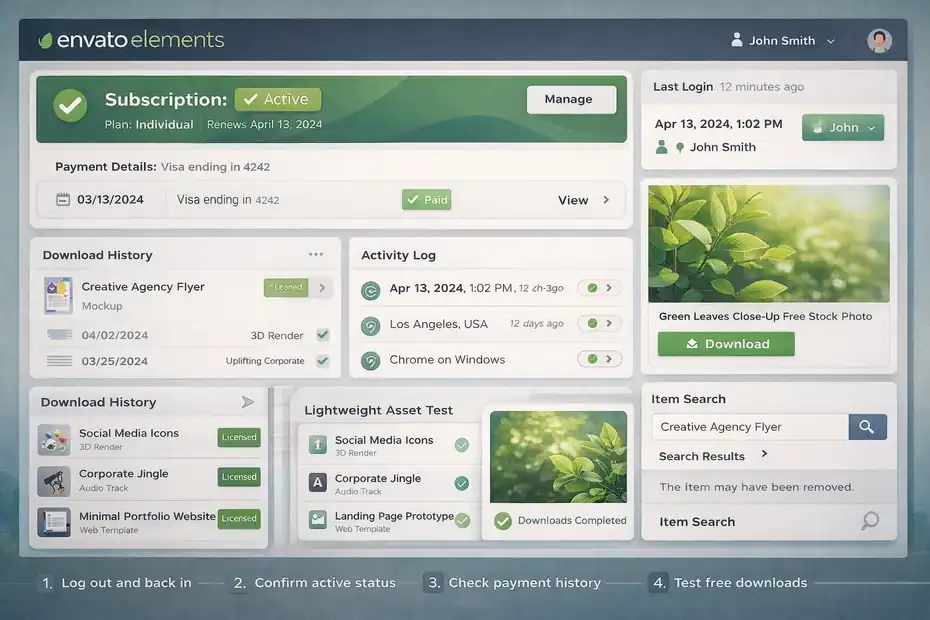Click the Envato Elements leaf logo
Viewport: 930px width, 620px height.
[x=45, y=40]
